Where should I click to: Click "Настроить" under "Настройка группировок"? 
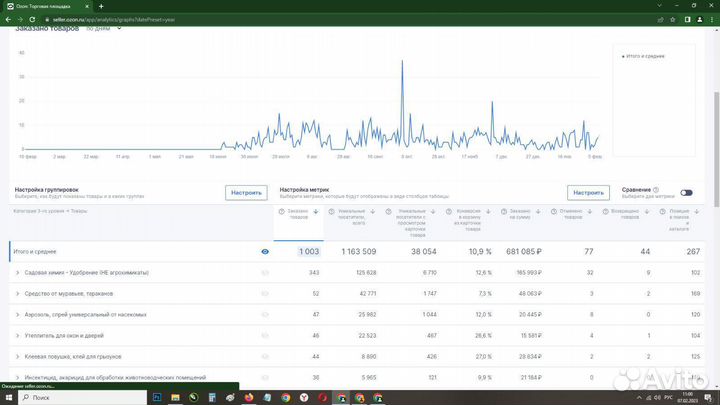[246, 193]
